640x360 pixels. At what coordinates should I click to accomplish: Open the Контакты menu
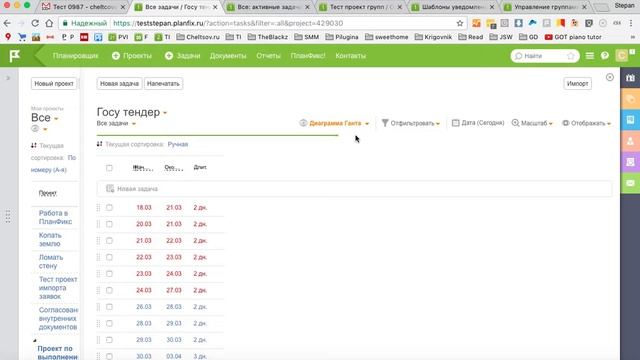(x=351, y=56)
